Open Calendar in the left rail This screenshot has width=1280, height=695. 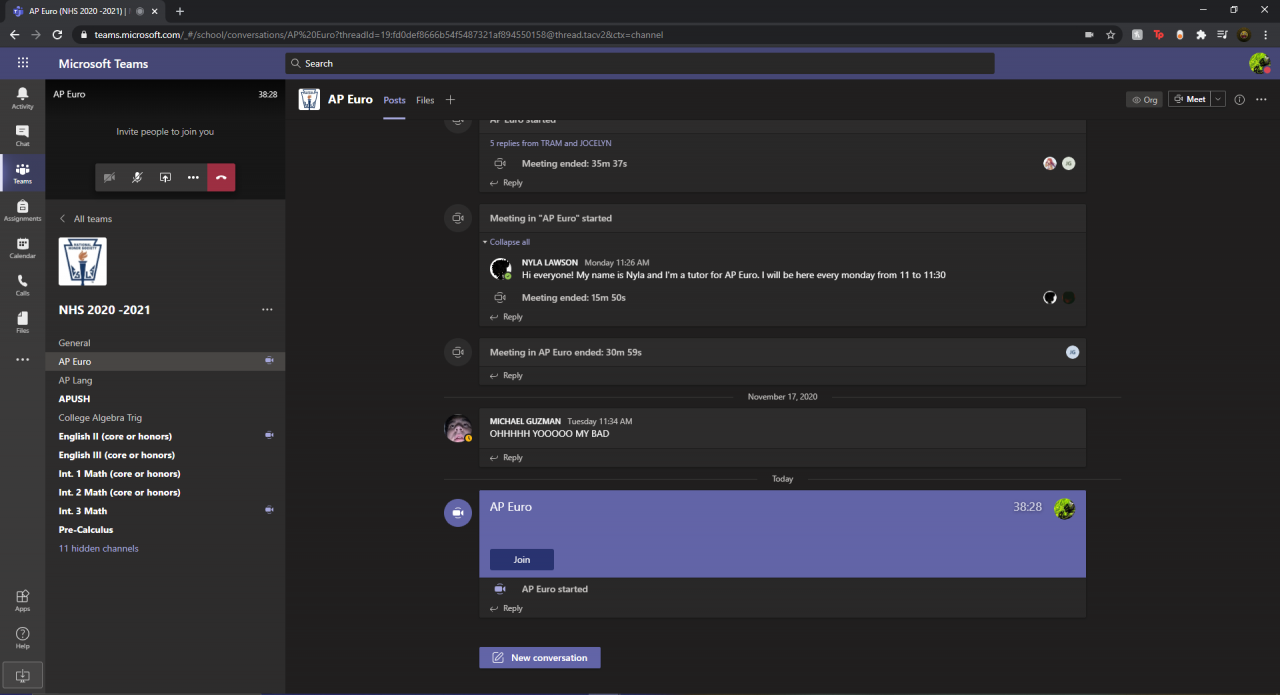pos(22,248)
